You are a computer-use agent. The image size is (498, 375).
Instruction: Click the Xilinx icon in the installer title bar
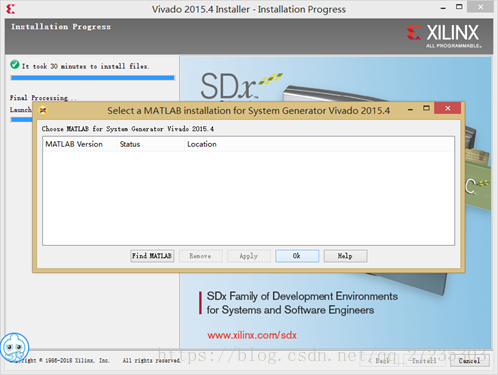click(x=11, y=9)
